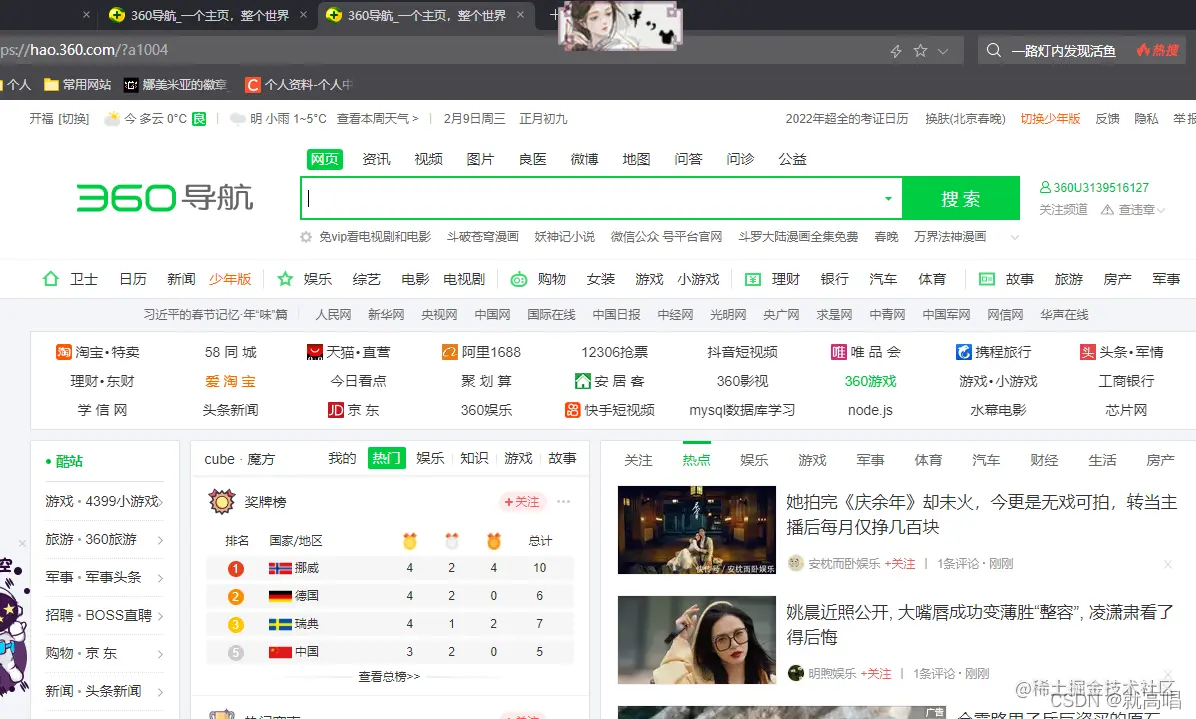Close the second 360导航 browser tab

pyautogui.click(x=303, y=14)
